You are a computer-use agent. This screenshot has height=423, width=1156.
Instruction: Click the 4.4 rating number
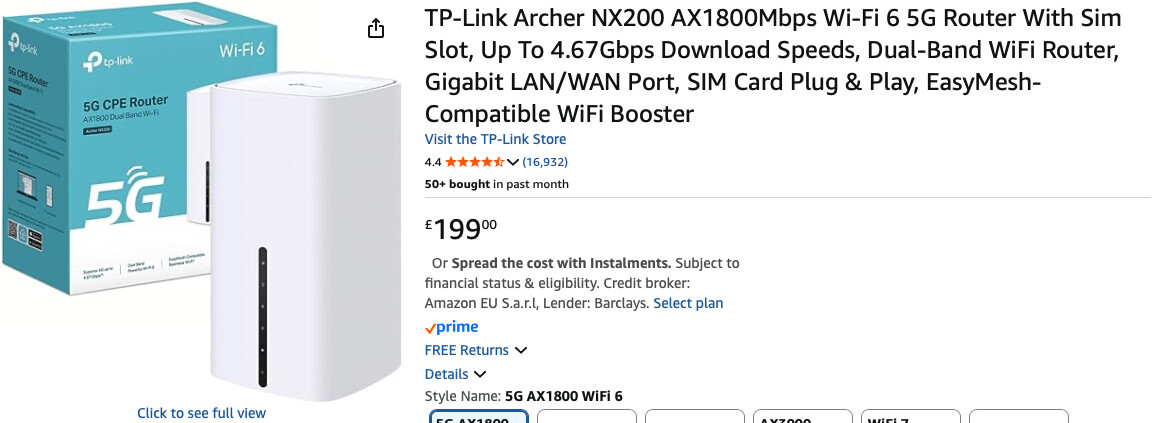(433, 162)
